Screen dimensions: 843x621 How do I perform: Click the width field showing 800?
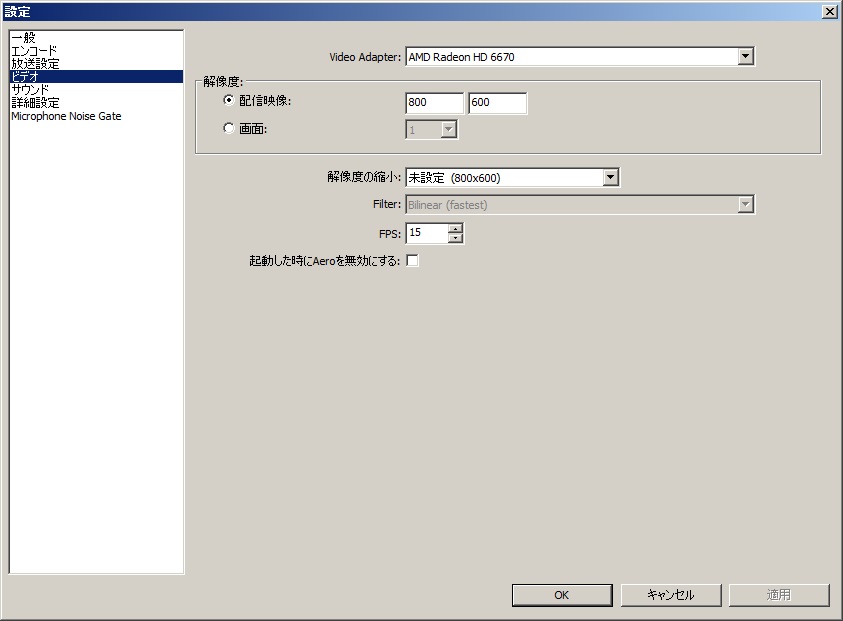tap(434, 103)
